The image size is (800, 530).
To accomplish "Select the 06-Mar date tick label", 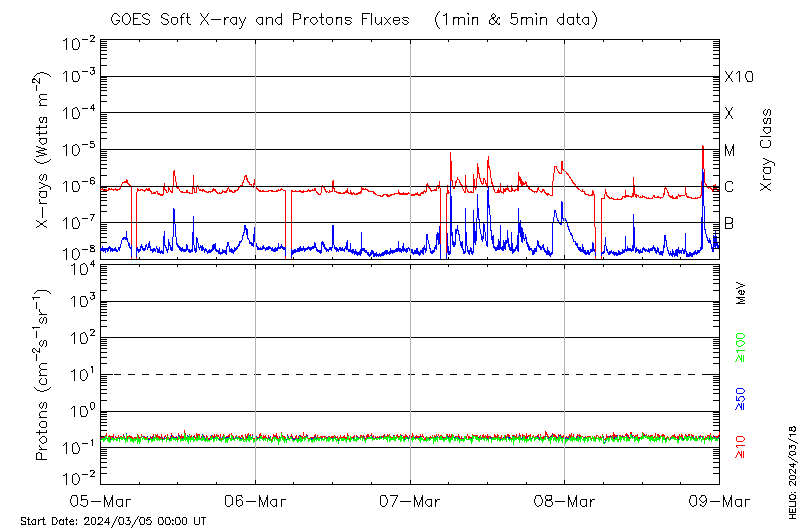I will point(255,499).
